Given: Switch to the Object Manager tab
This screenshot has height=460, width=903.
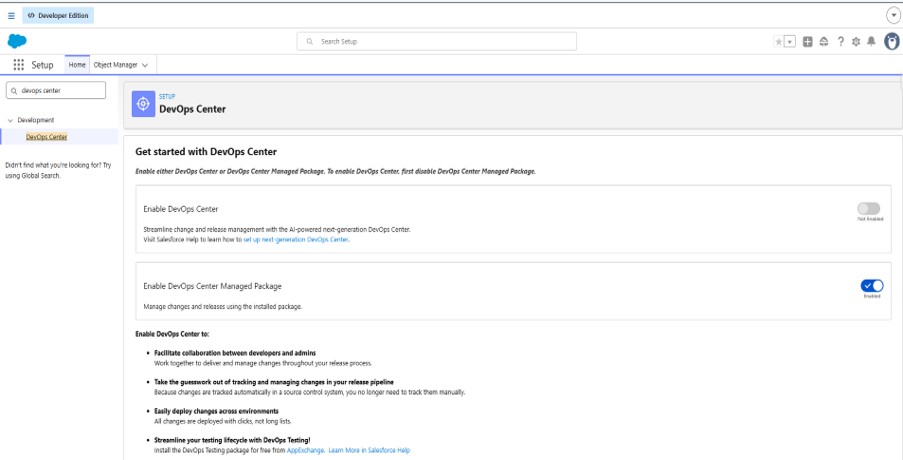Looking at the screenshot, I should [115, 65].
